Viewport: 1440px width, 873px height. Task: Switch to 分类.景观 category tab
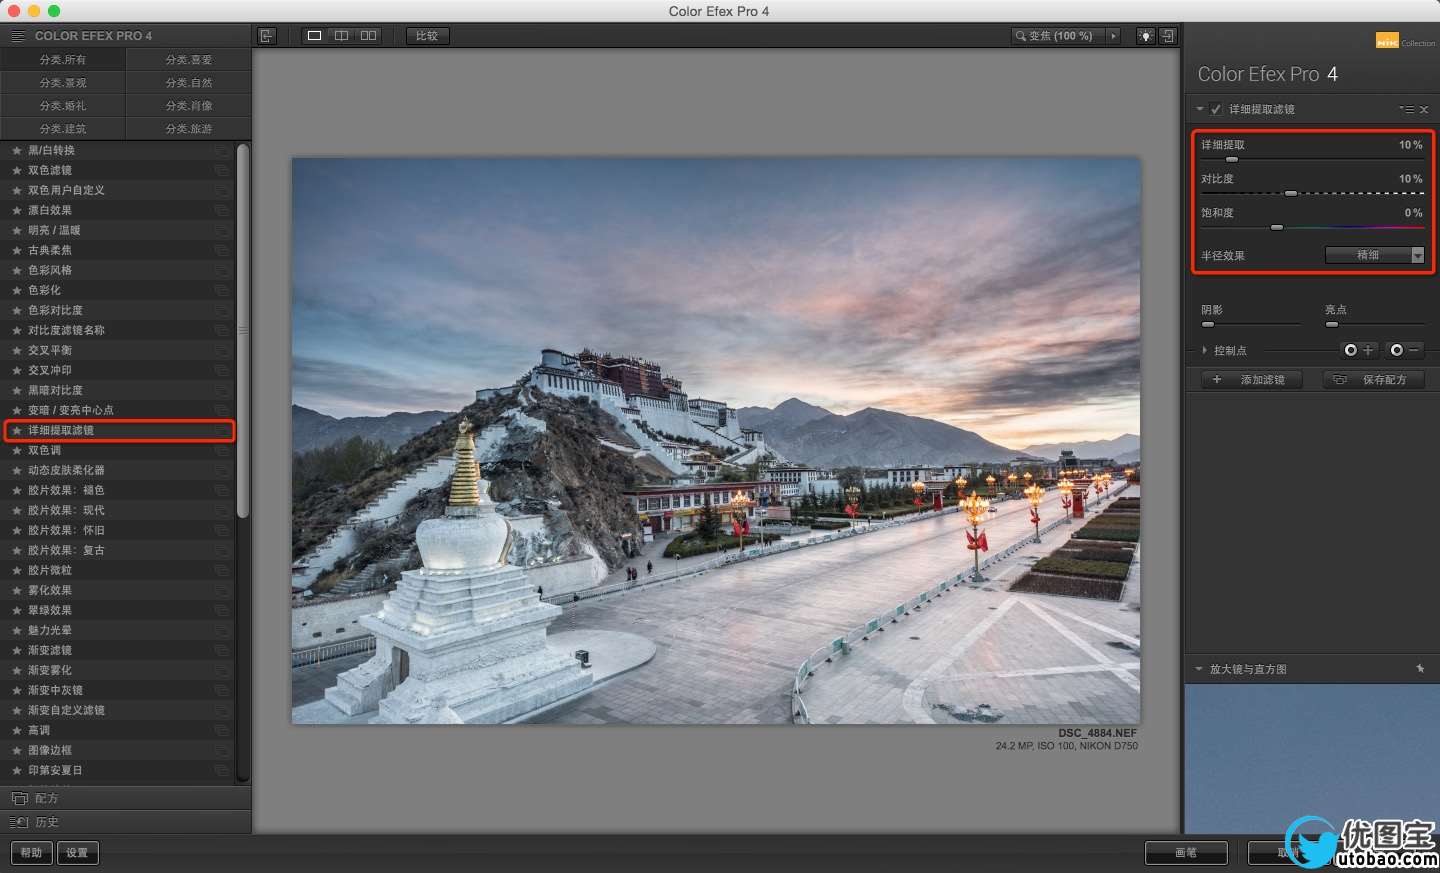pyautogui.click(x=63, y=83)
